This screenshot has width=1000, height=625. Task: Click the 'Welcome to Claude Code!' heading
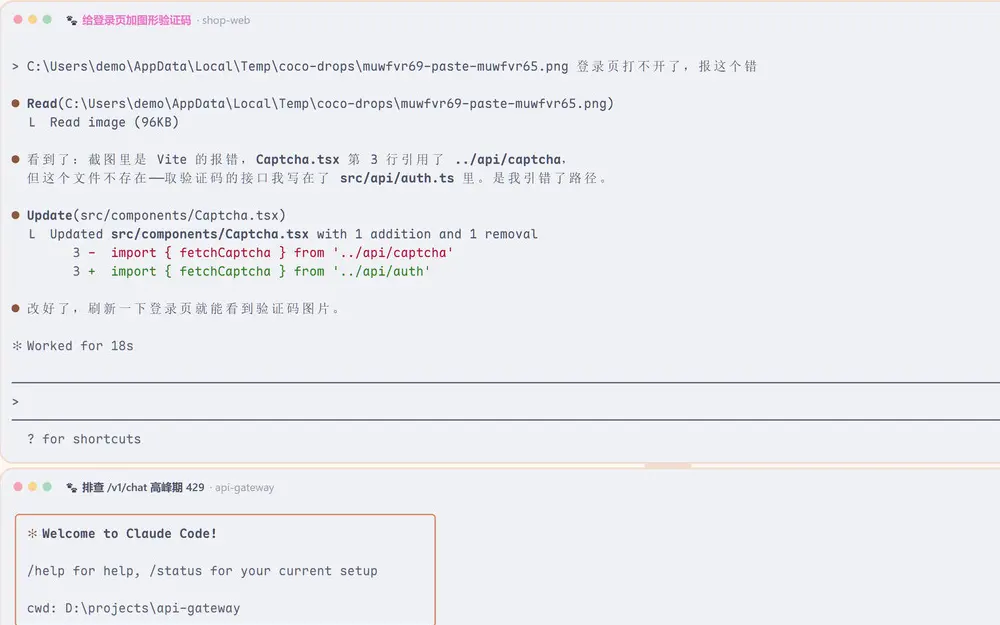pos(129,534)
